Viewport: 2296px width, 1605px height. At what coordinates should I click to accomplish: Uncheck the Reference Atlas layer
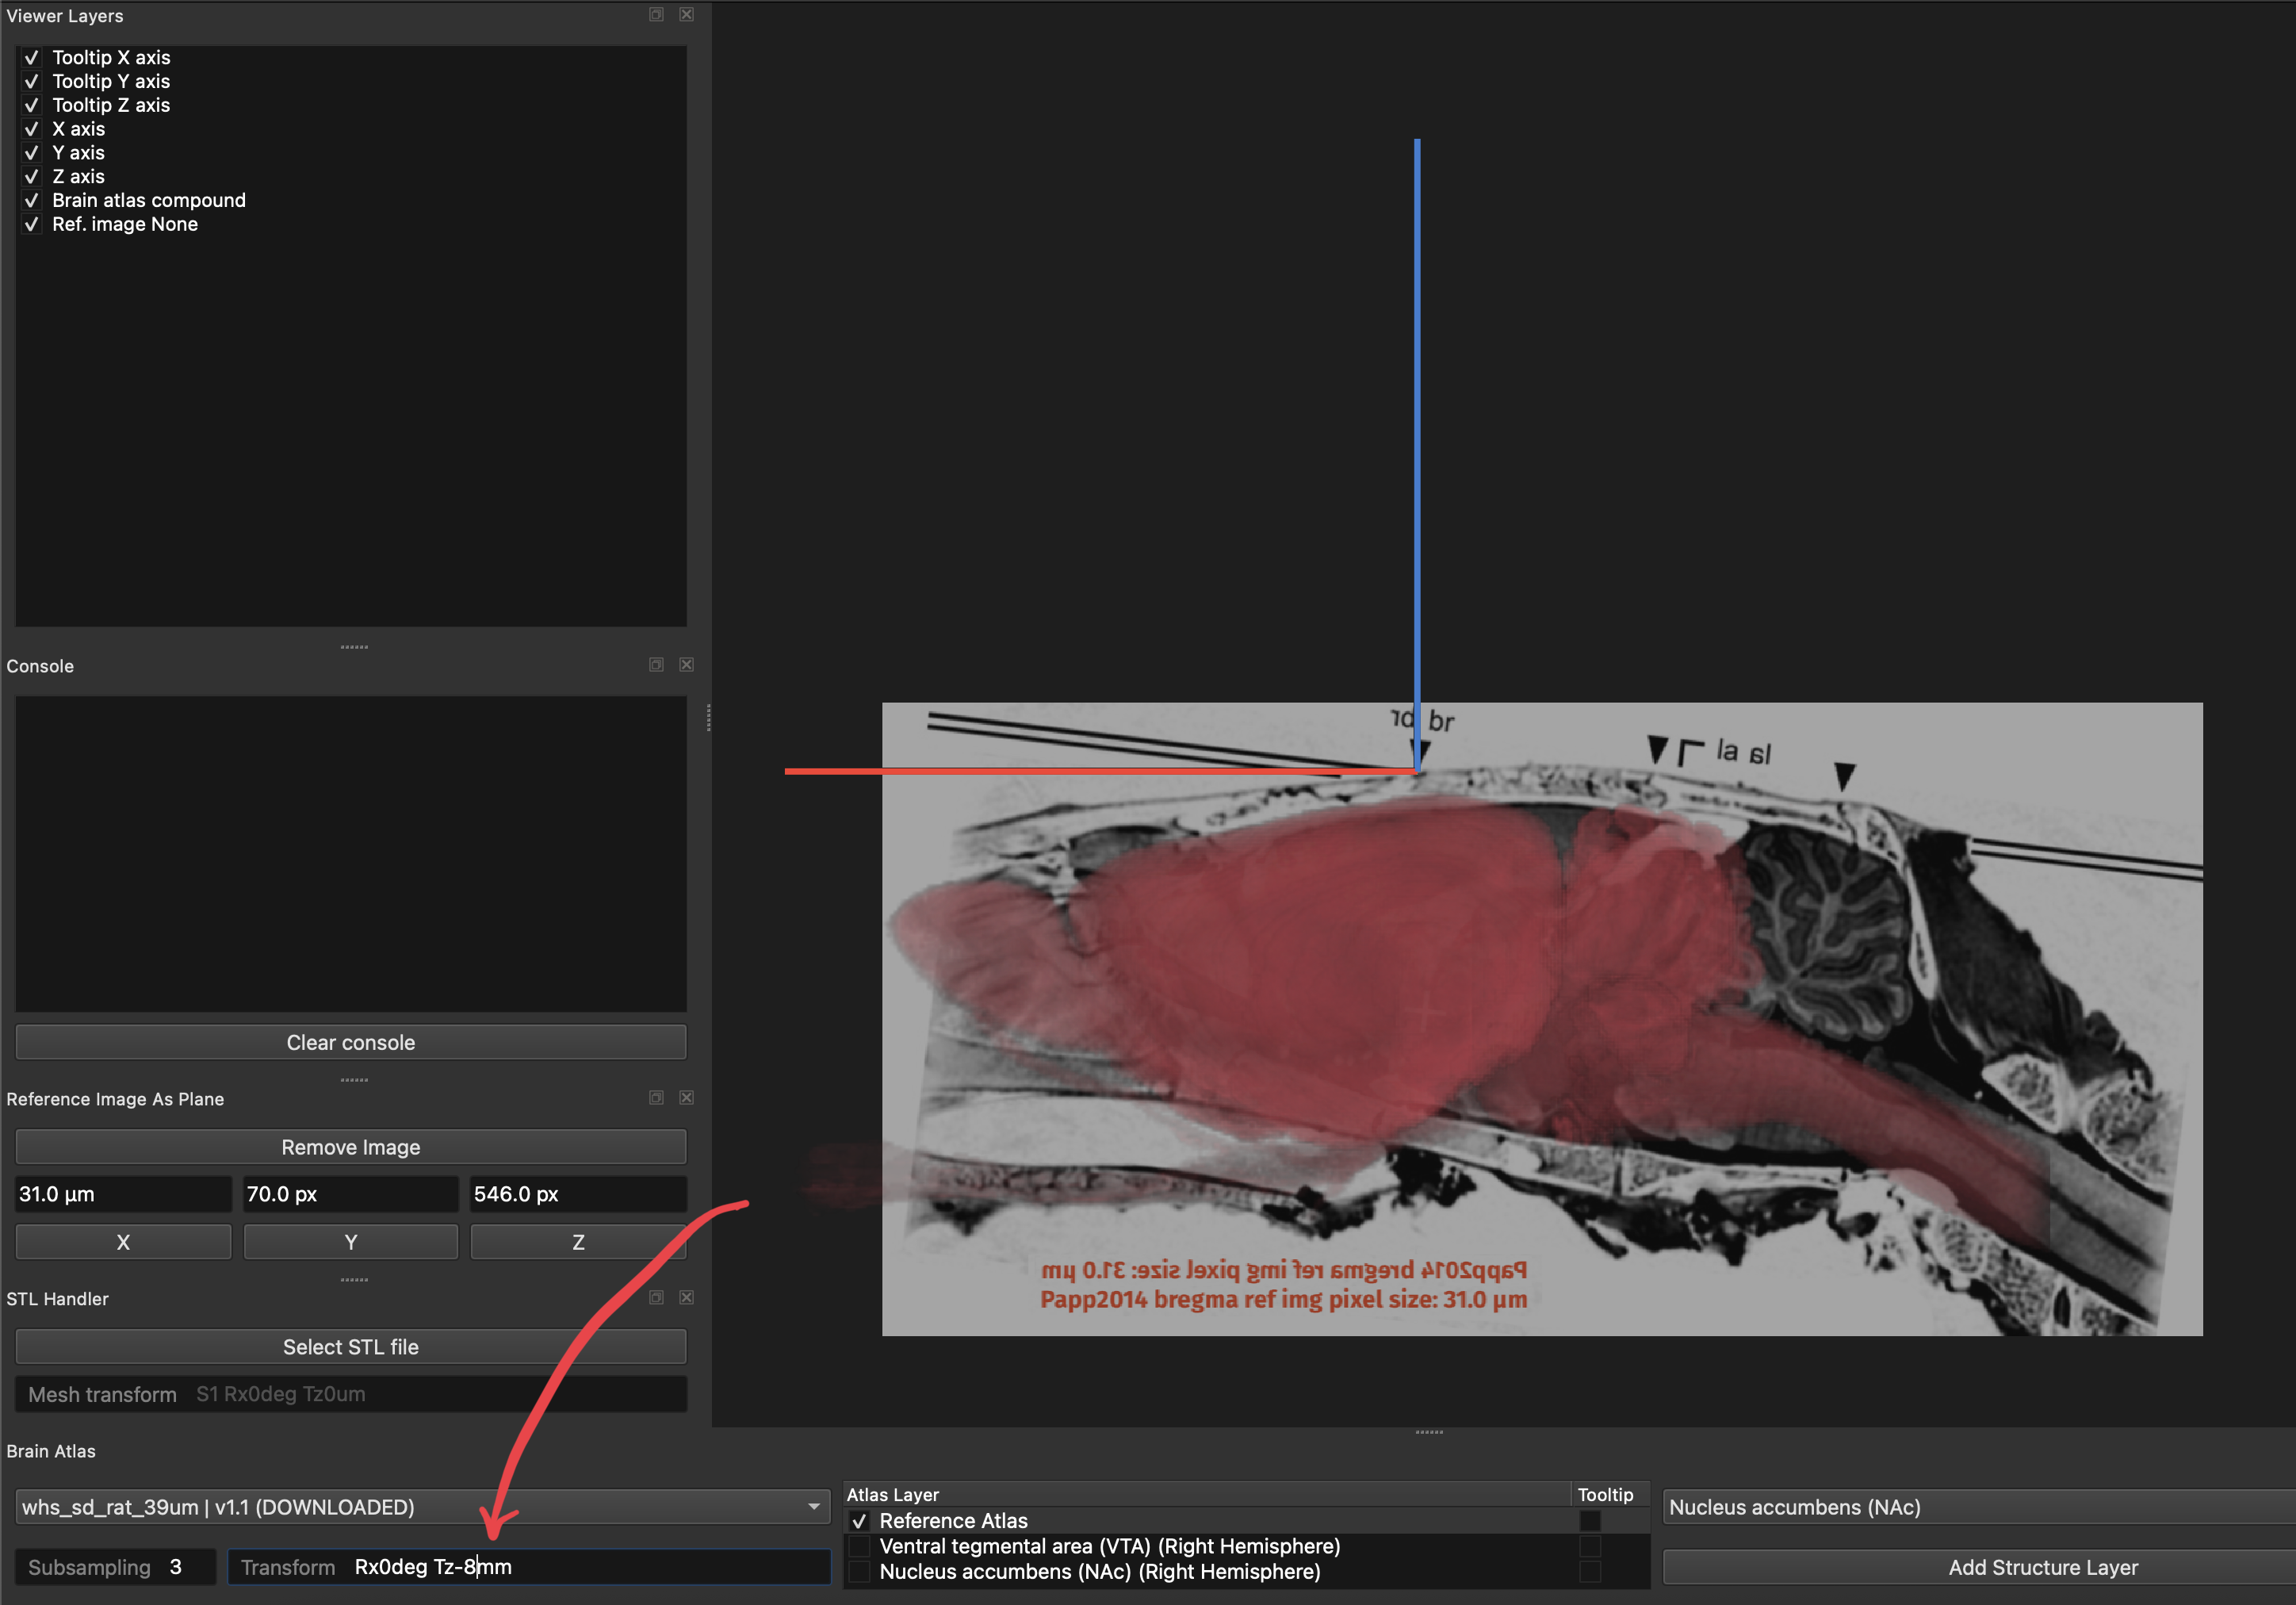coord(859,1521)
